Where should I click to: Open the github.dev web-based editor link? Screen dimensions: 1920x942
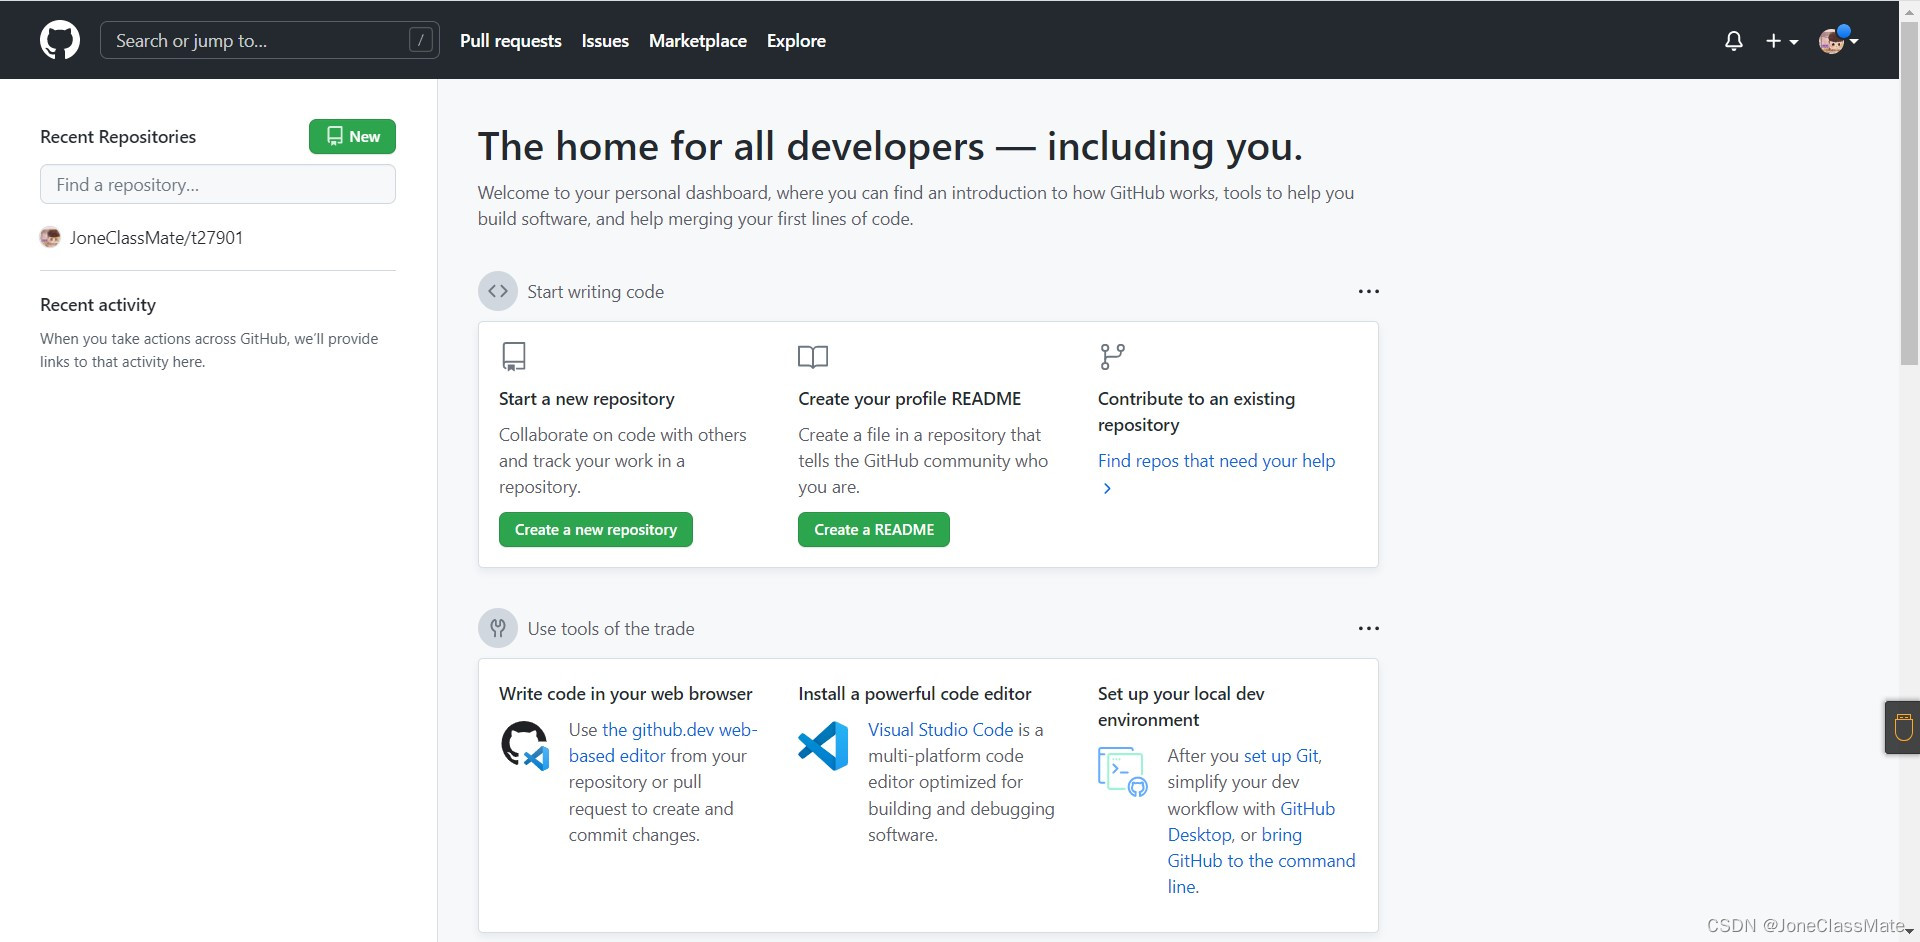click(663, 743)
